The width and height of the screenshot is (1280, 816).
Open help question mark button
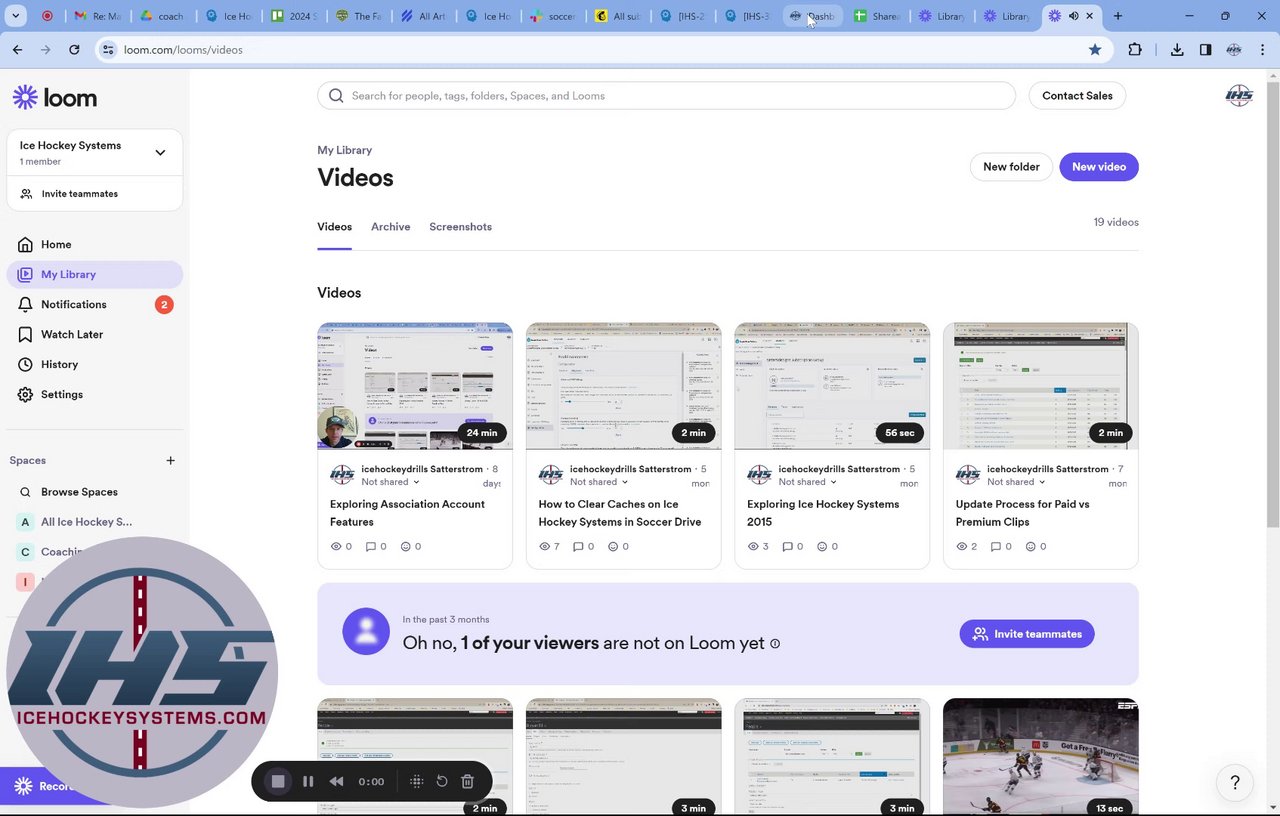(x=1235, y=782)
